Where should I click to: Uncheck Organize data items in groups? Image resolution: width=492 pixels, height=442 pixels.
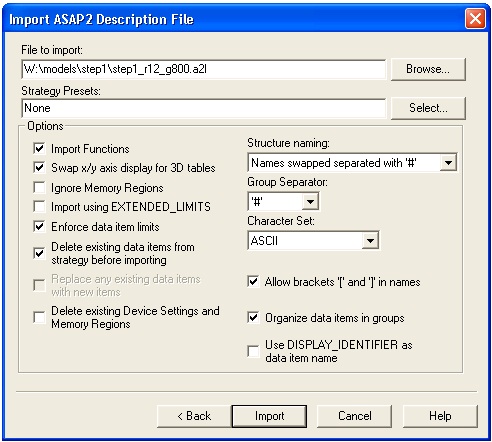tap(253, 317)
